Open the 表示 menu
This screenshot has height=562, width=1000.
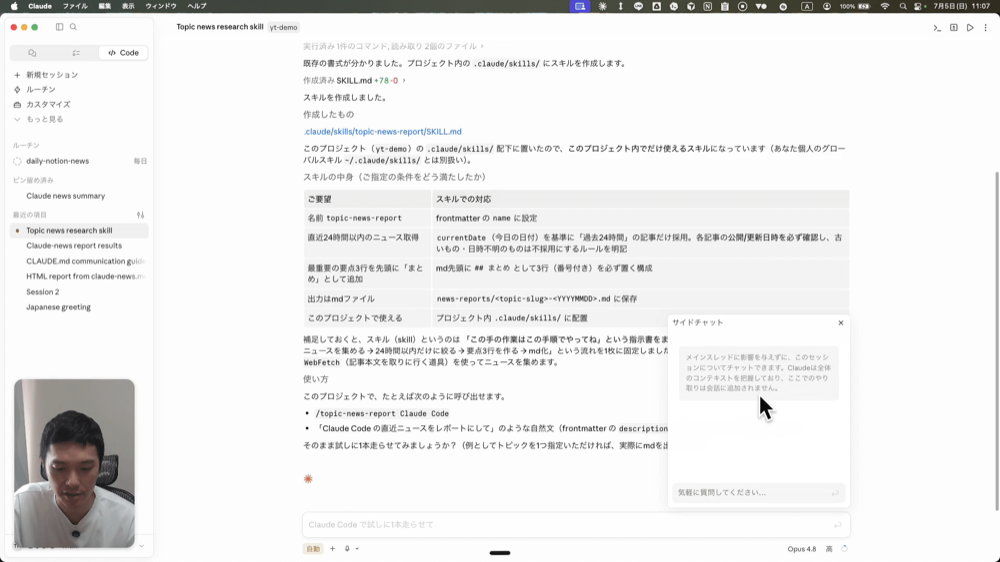coord(128,6)
